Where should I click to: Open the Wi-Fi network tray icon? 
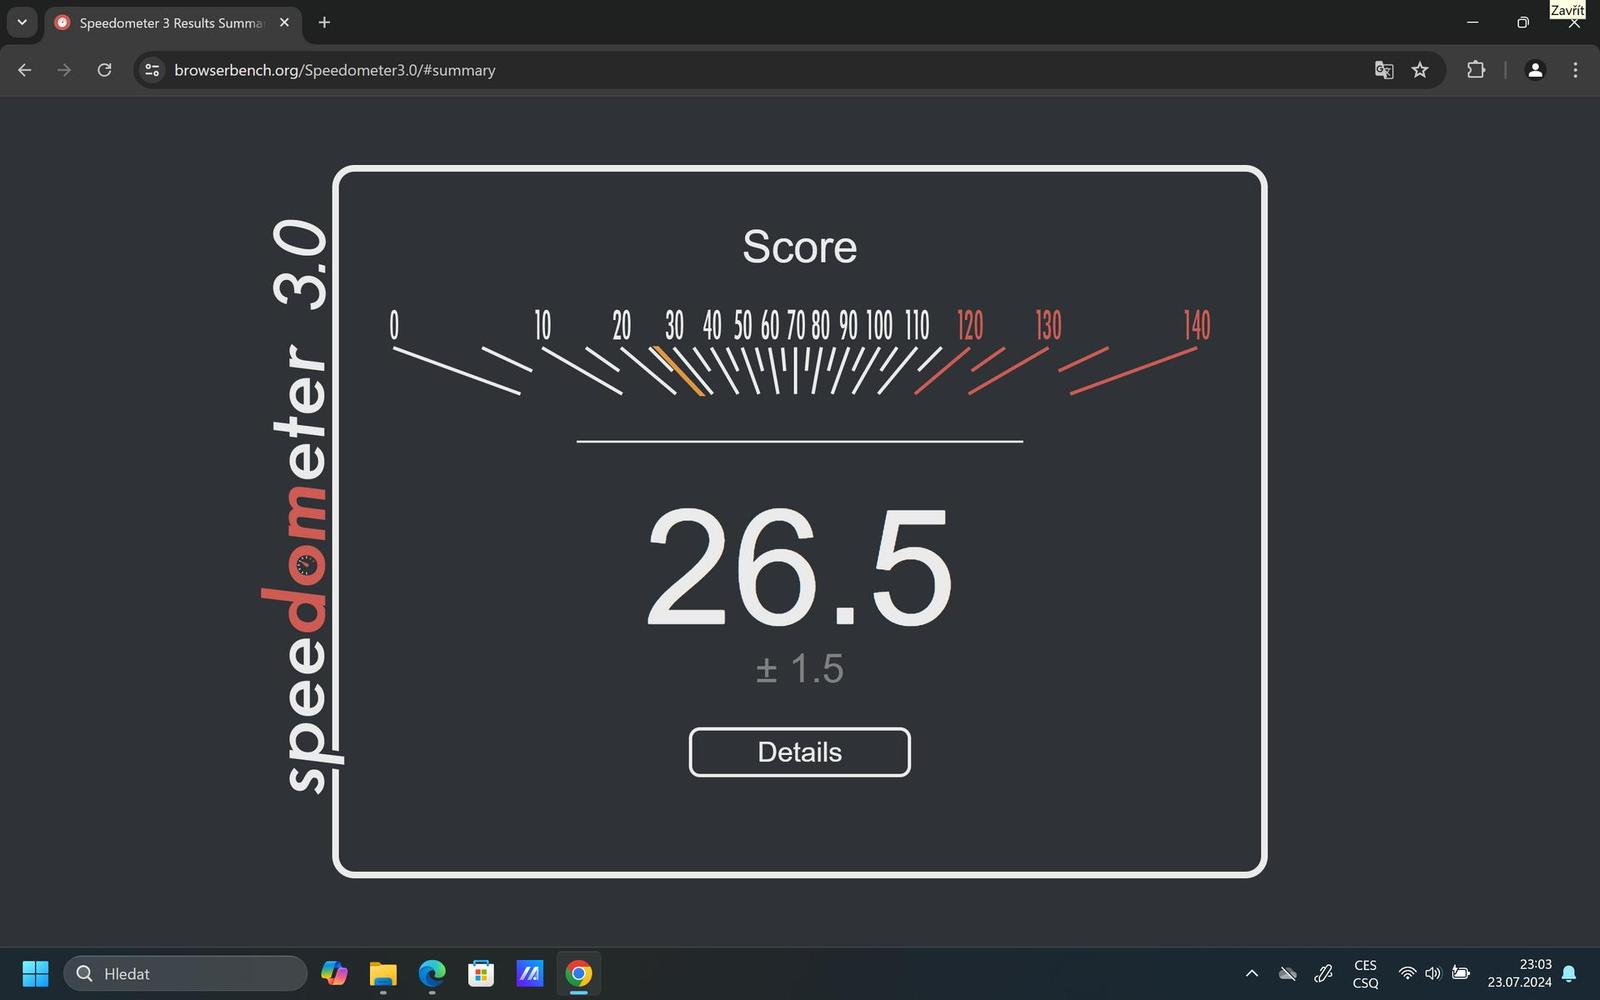(1407, 973)
